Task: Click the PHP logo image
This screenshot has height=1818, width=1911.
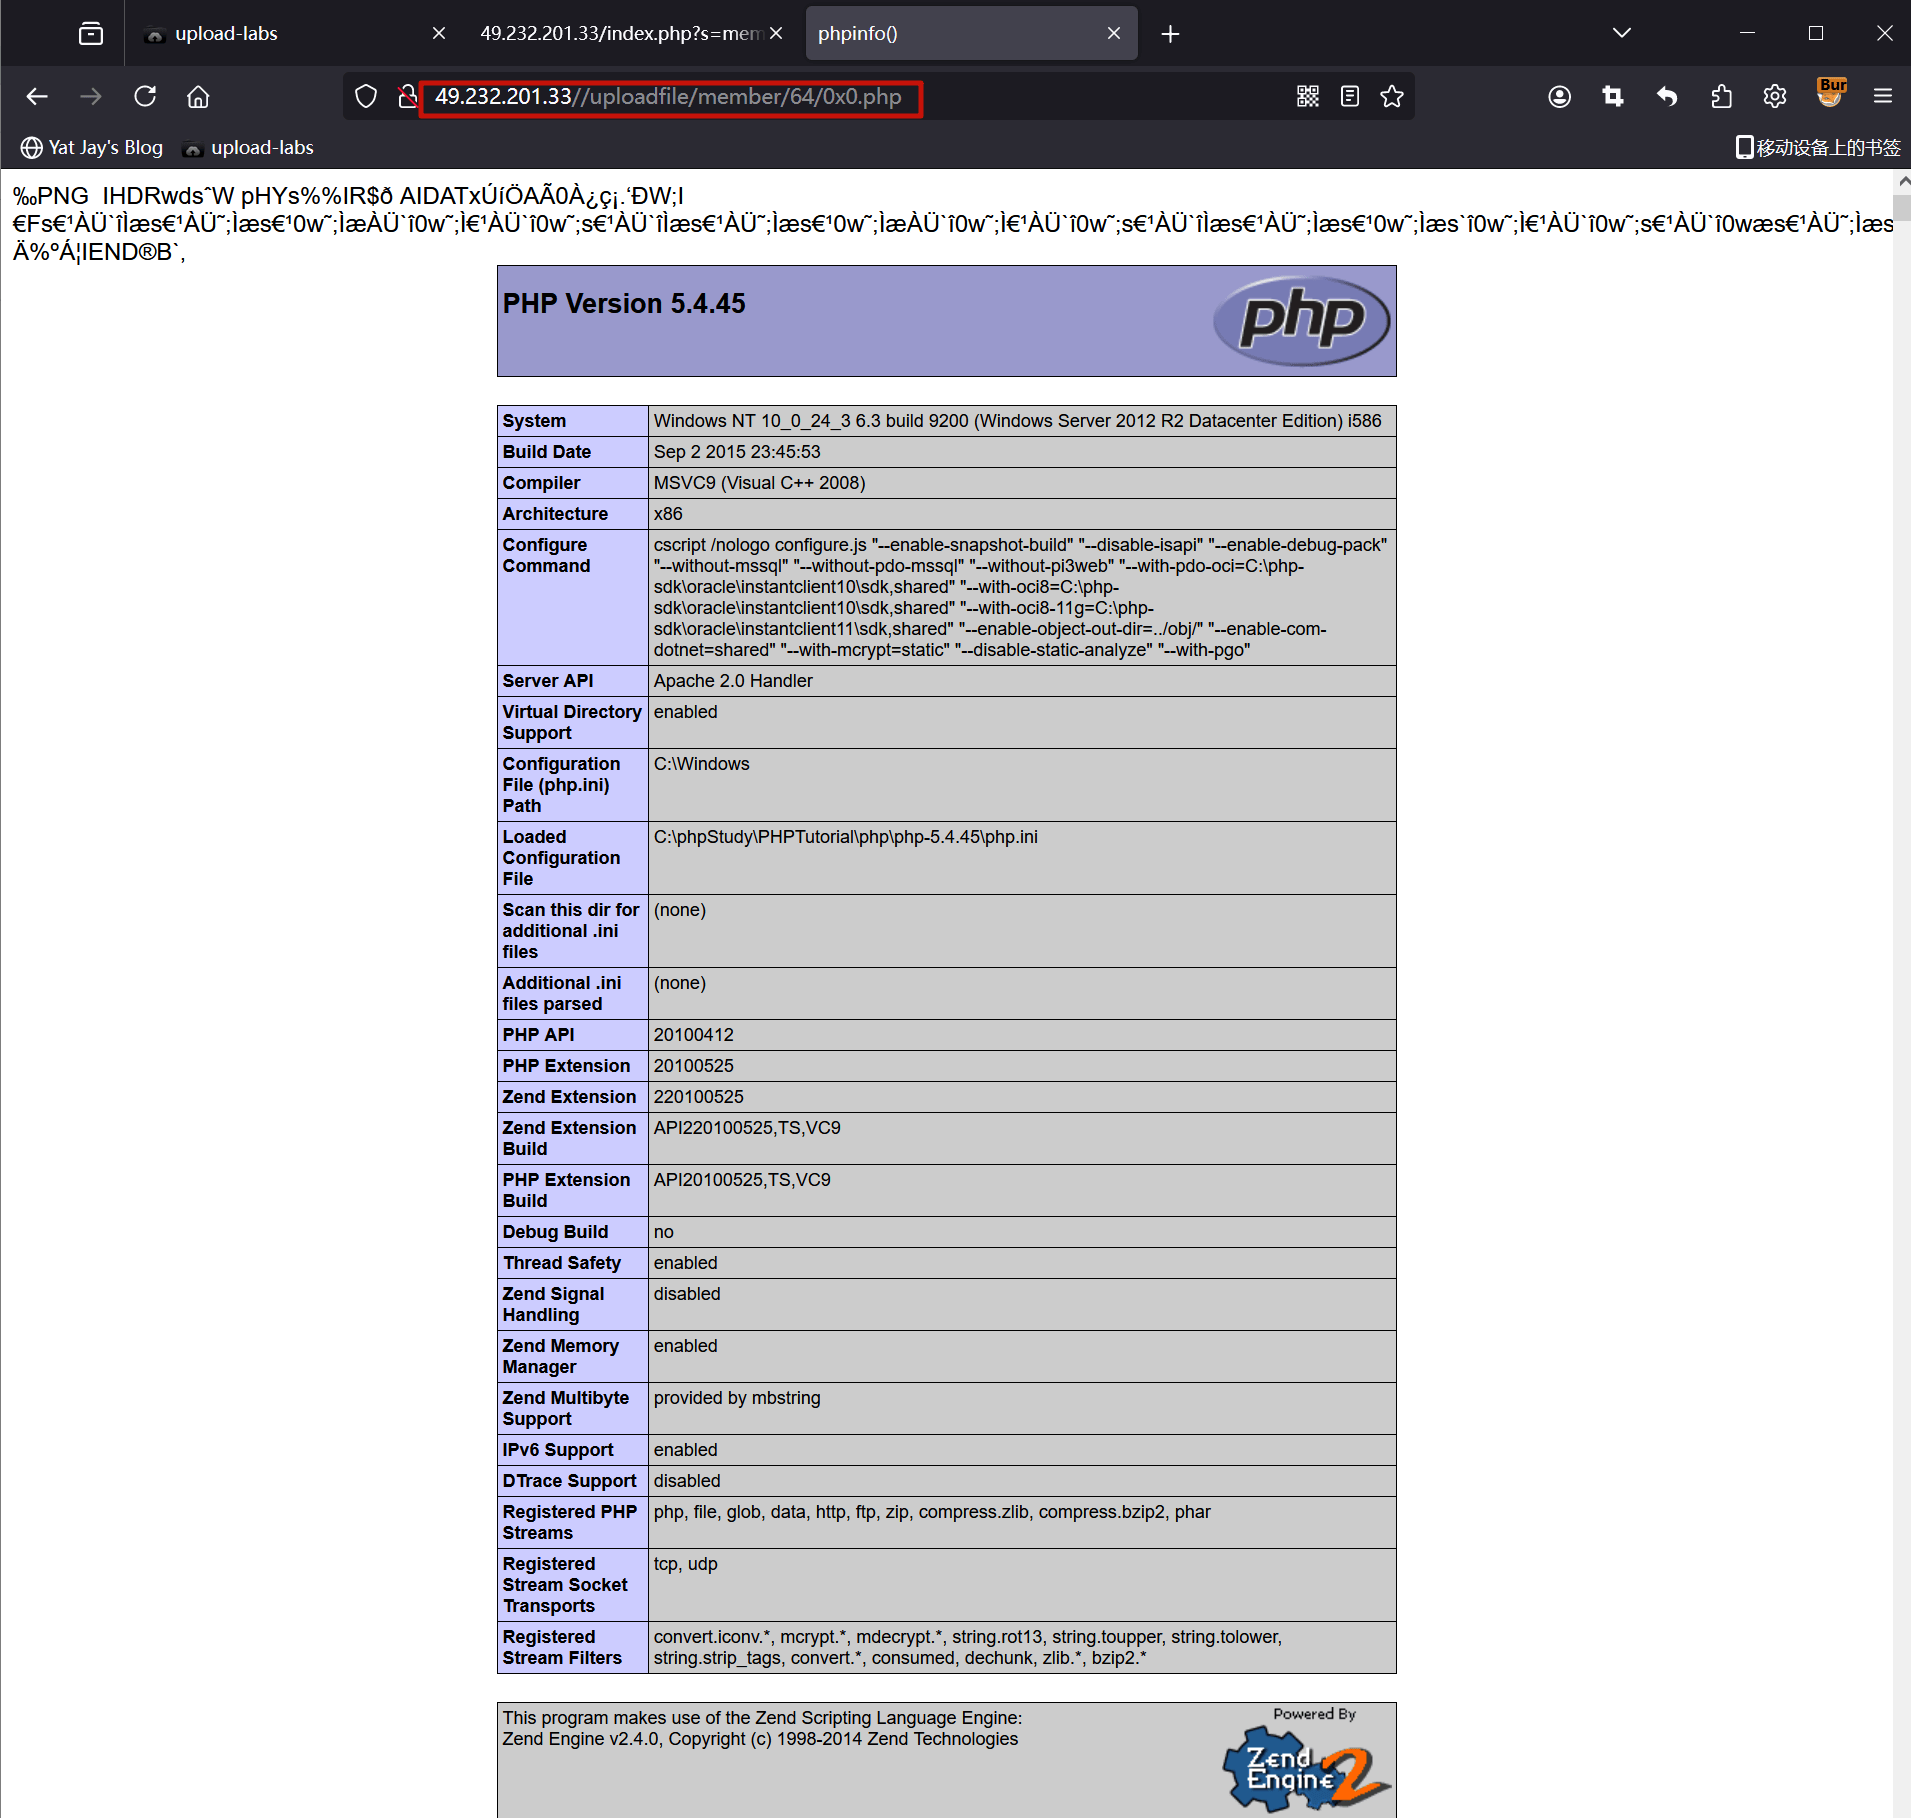Action: pyautogui.click(x=1301, y=320)
